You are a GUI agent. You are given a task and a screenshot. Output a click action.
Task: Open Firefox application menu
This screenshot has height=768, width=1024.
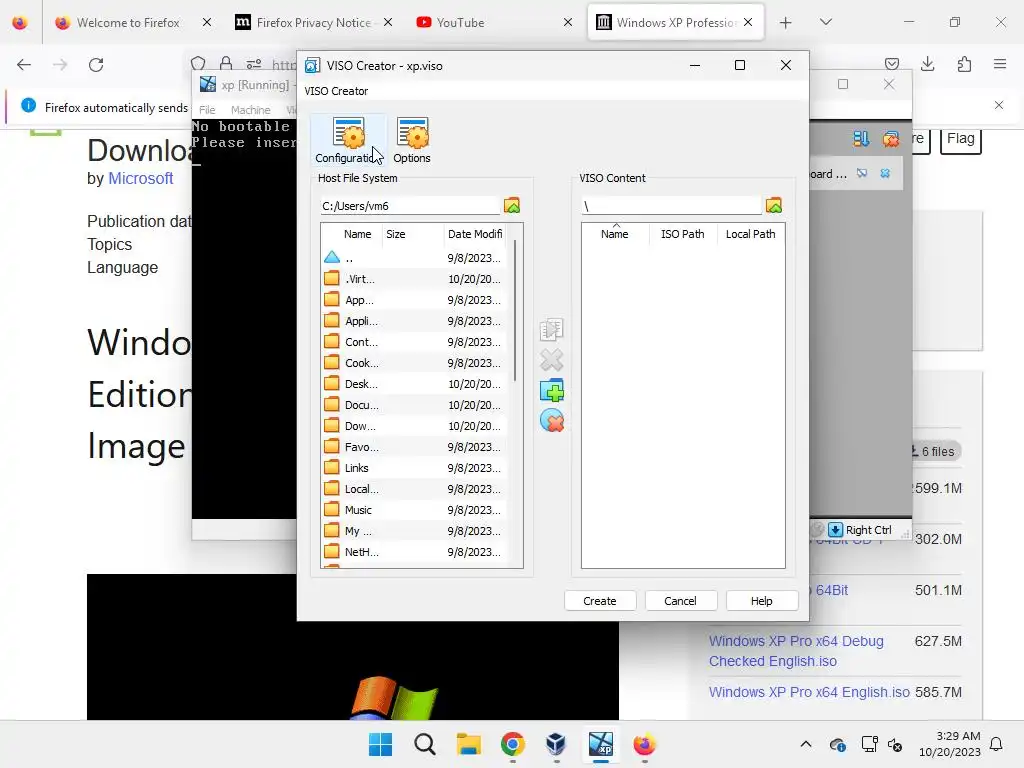pos(1000,64)
